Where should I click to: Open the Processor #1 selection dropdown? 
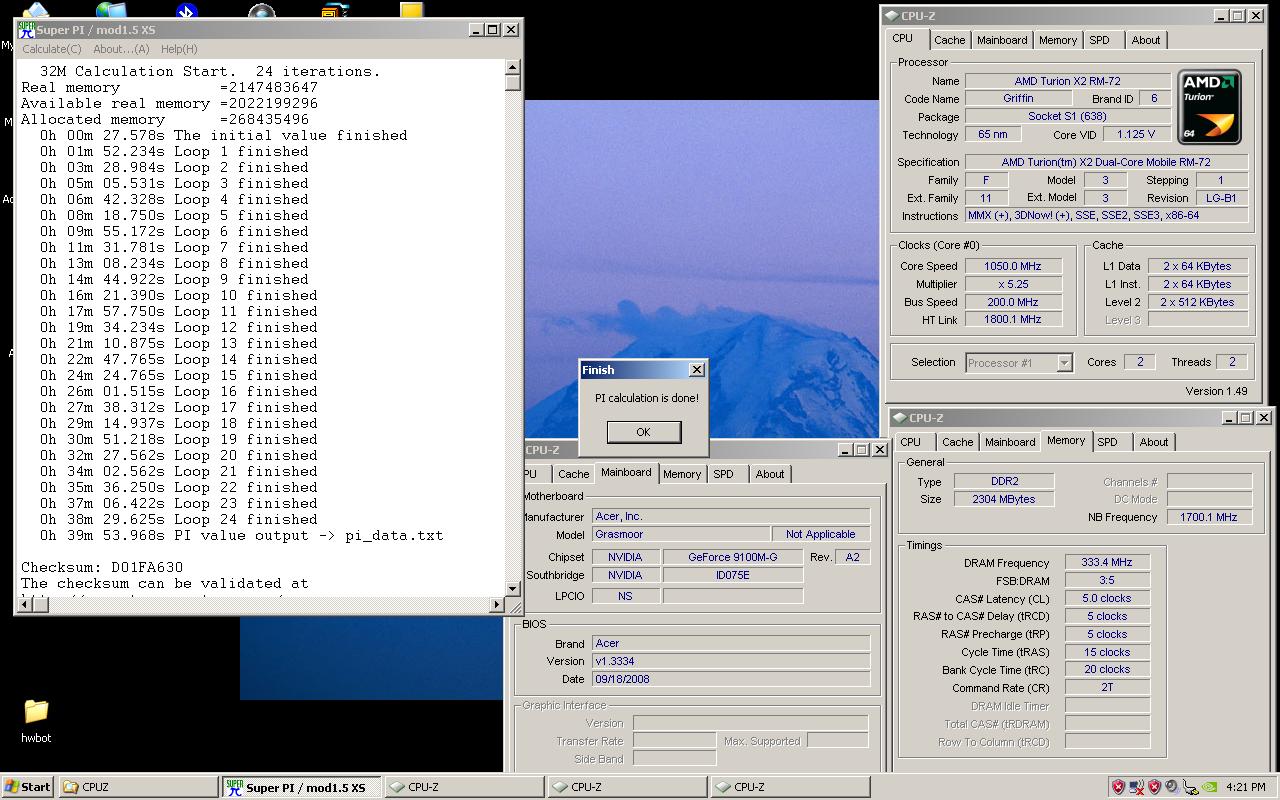point(1019,363)
